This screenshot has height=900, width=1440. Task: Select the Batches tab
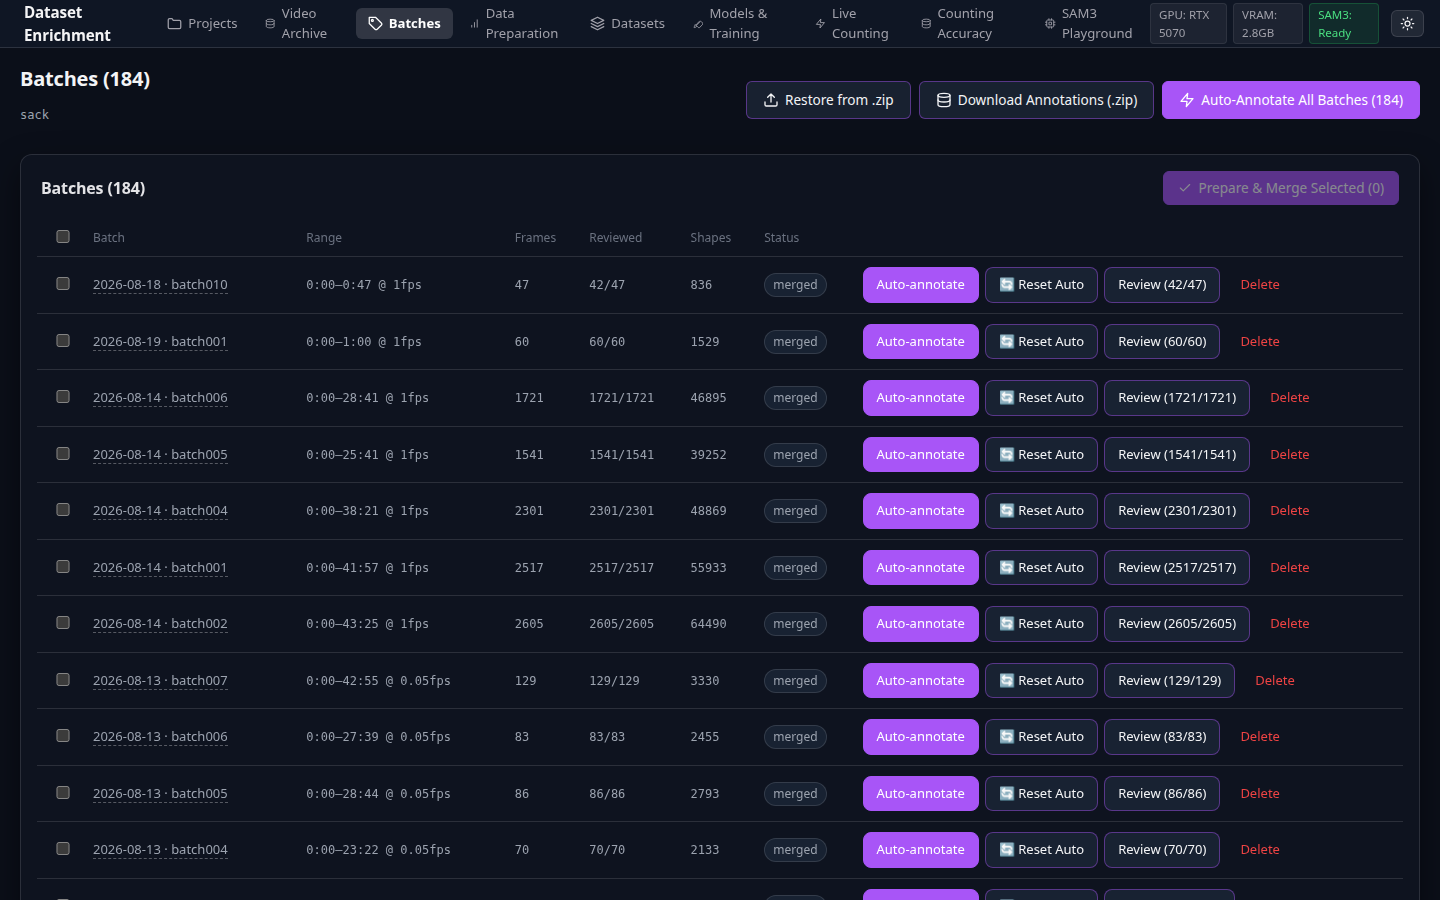[404, 23]
